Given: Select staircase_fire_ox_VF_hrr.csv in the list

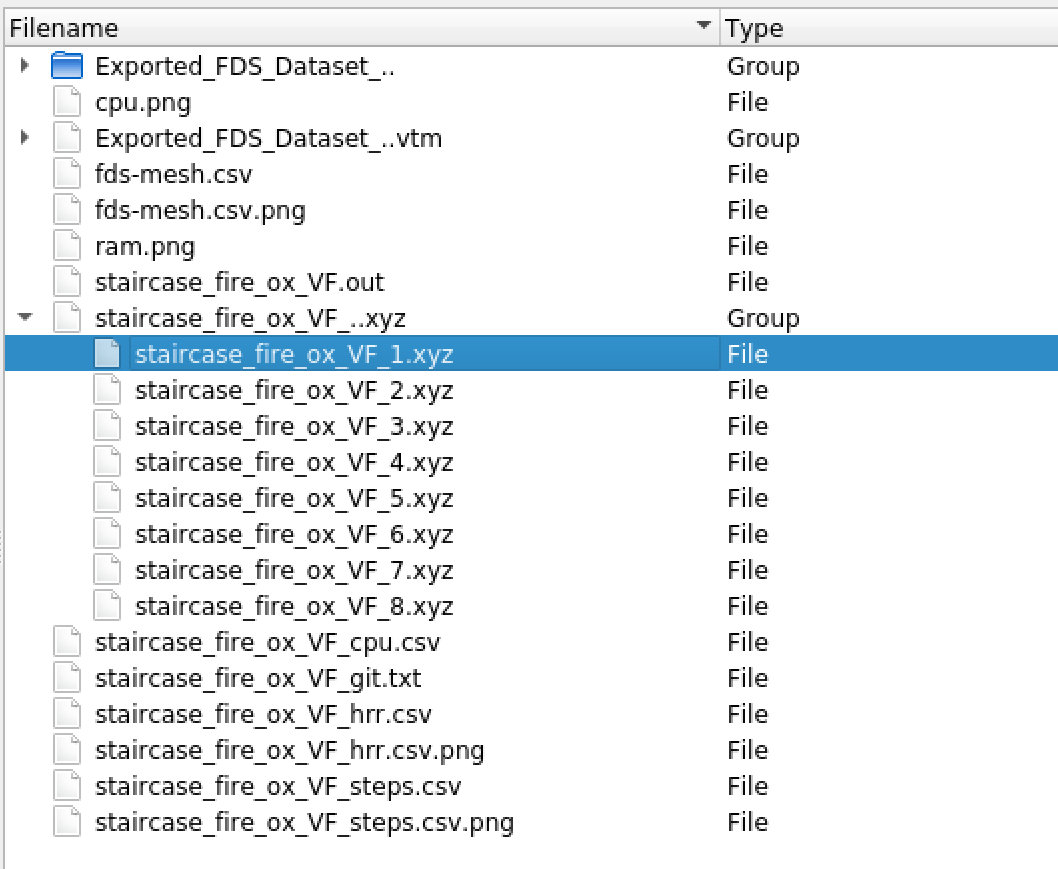Looking at the screenshot, I should 263,715.
